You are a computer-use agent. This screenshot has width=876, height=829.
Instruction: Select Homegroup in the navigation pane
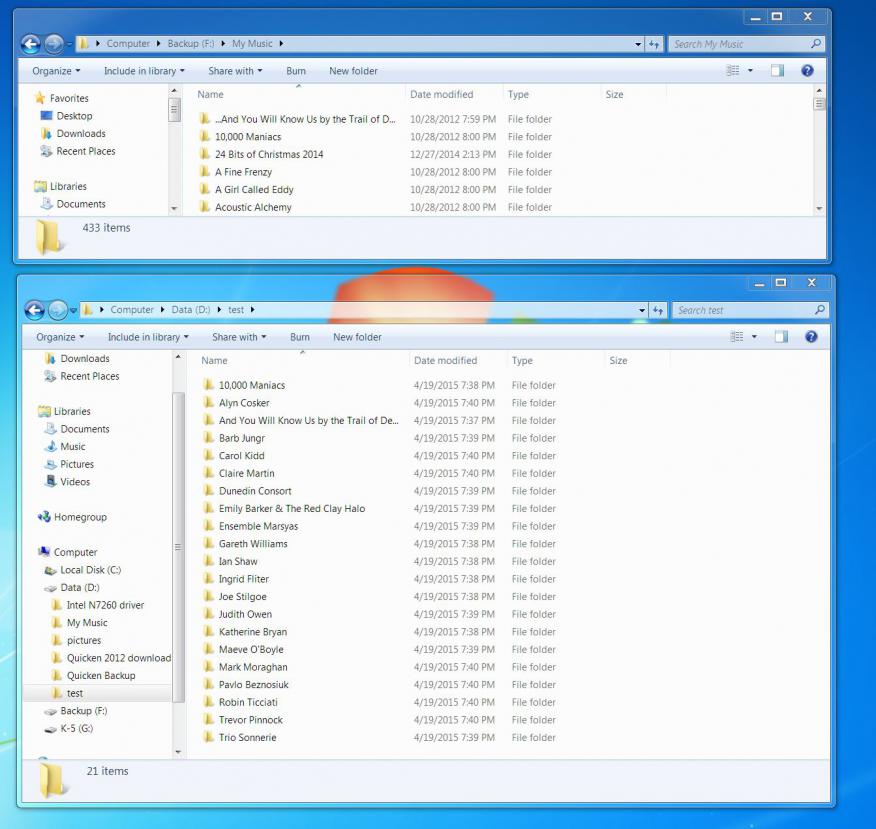[80, 517]
